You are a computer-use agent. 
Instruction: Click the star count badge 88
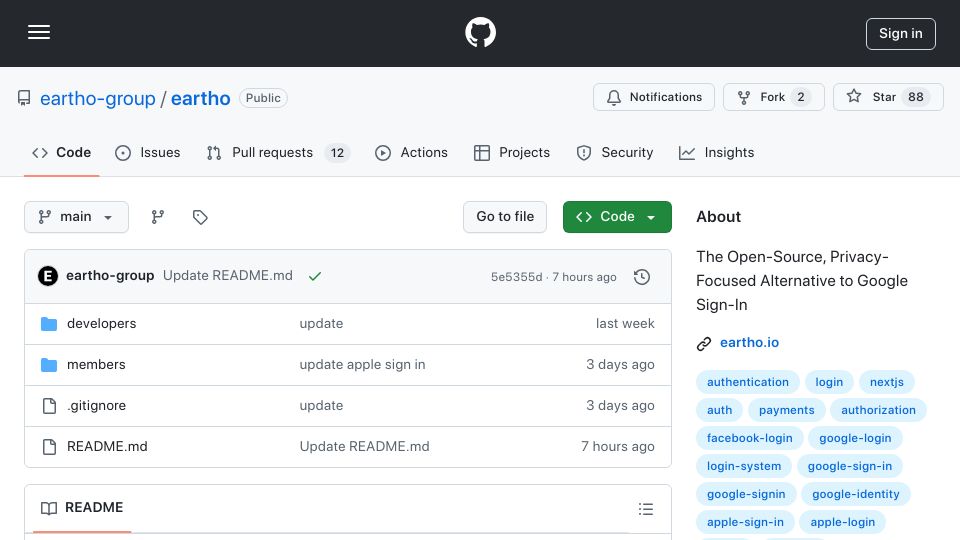click(915, 97)
